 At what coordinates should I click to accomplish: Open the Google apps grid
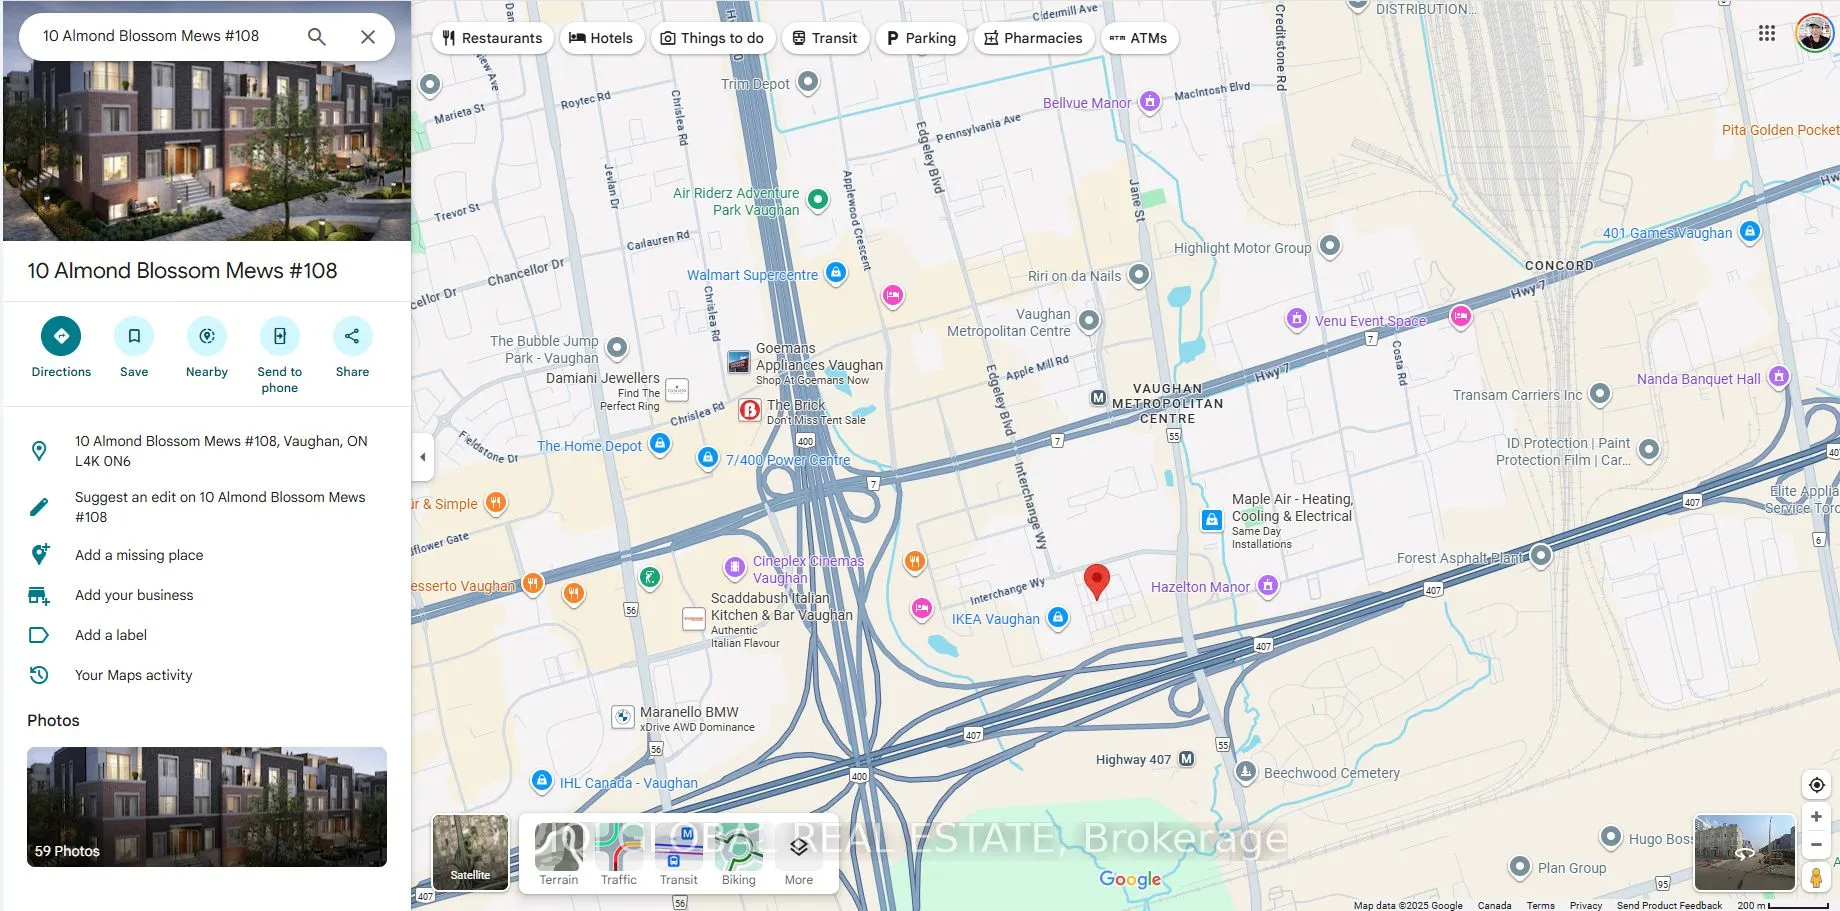pos(1767,33)
